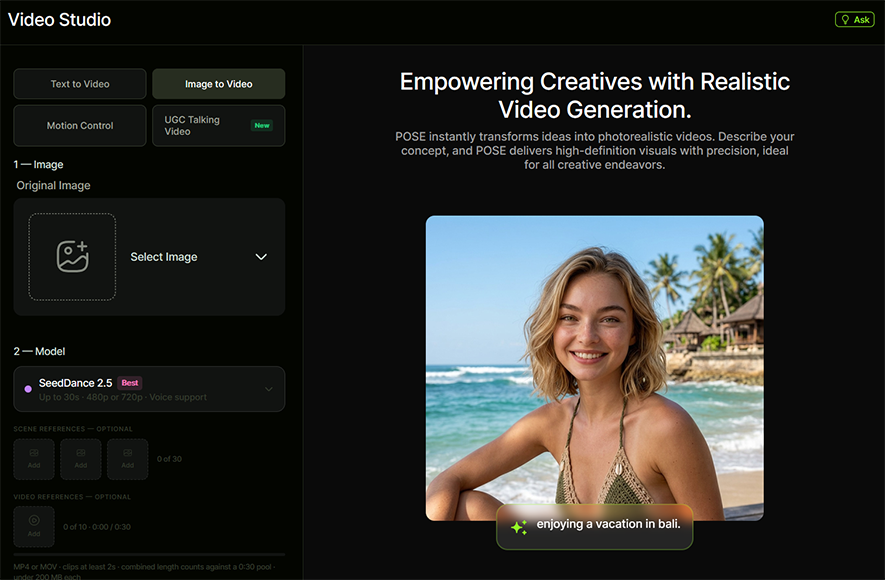Click the Ask button

click(855, 20)
